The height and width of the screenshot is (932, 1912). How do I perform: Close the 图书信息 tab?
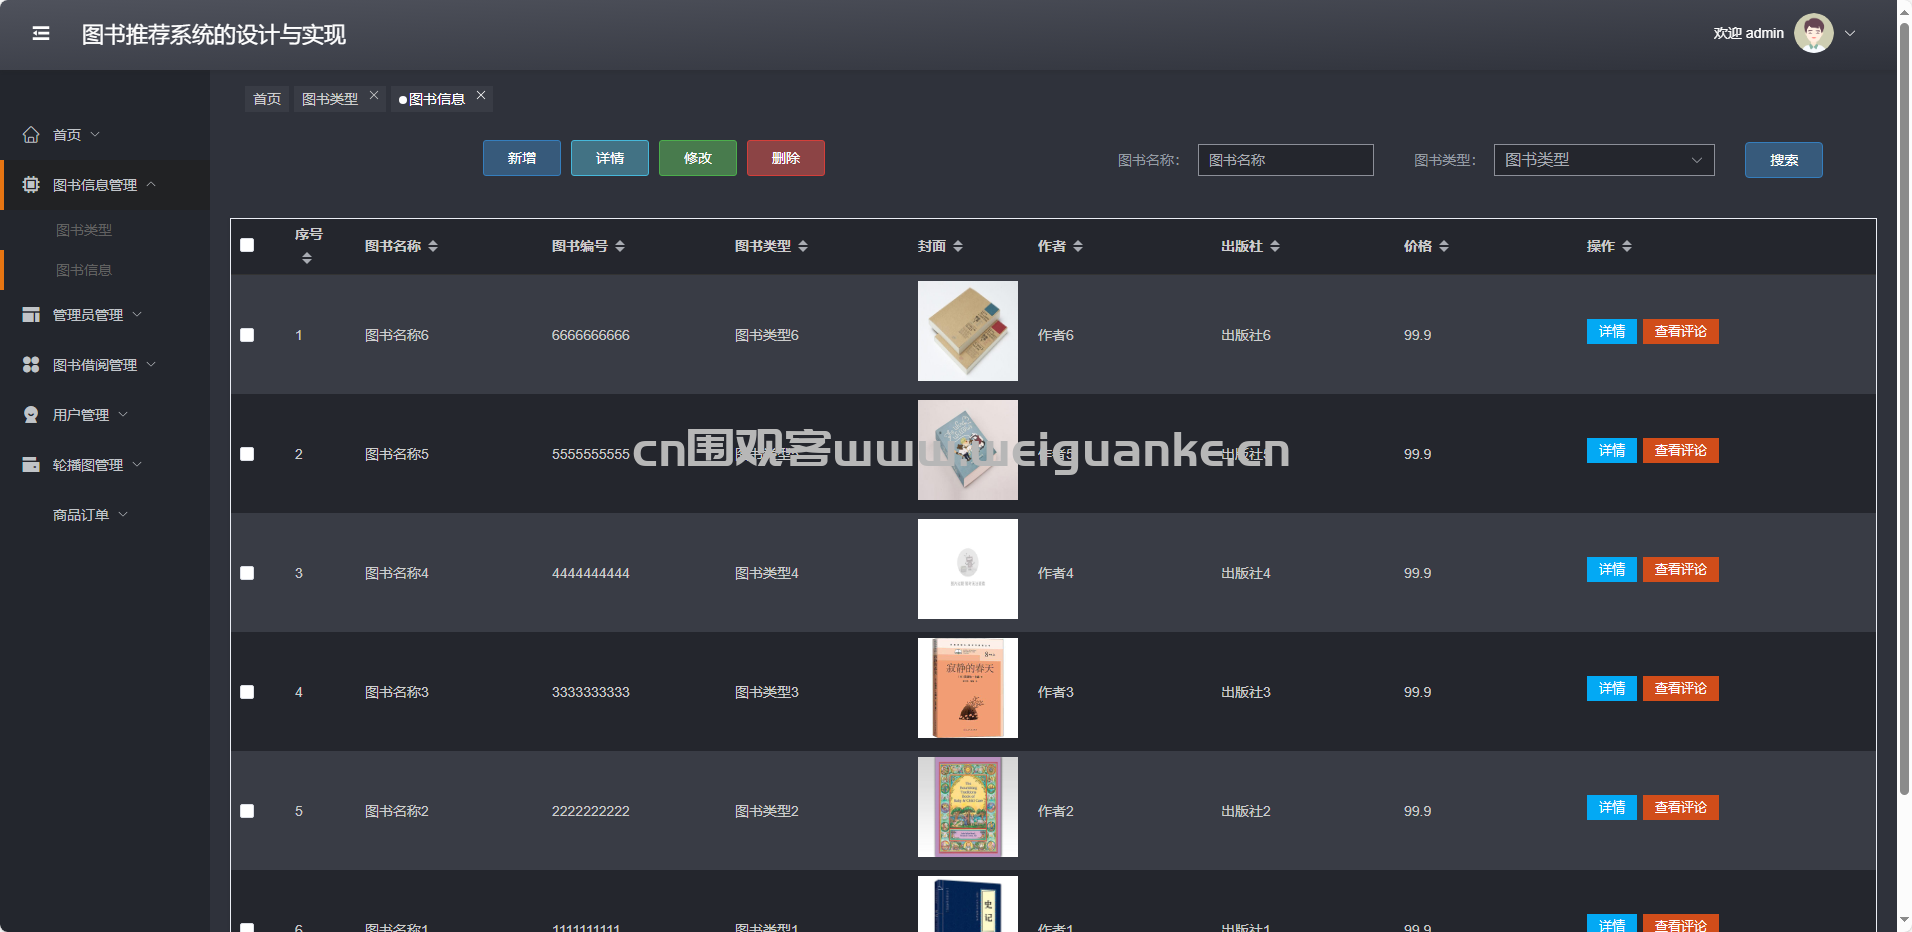pyautogui.click(x=481, y=96)
